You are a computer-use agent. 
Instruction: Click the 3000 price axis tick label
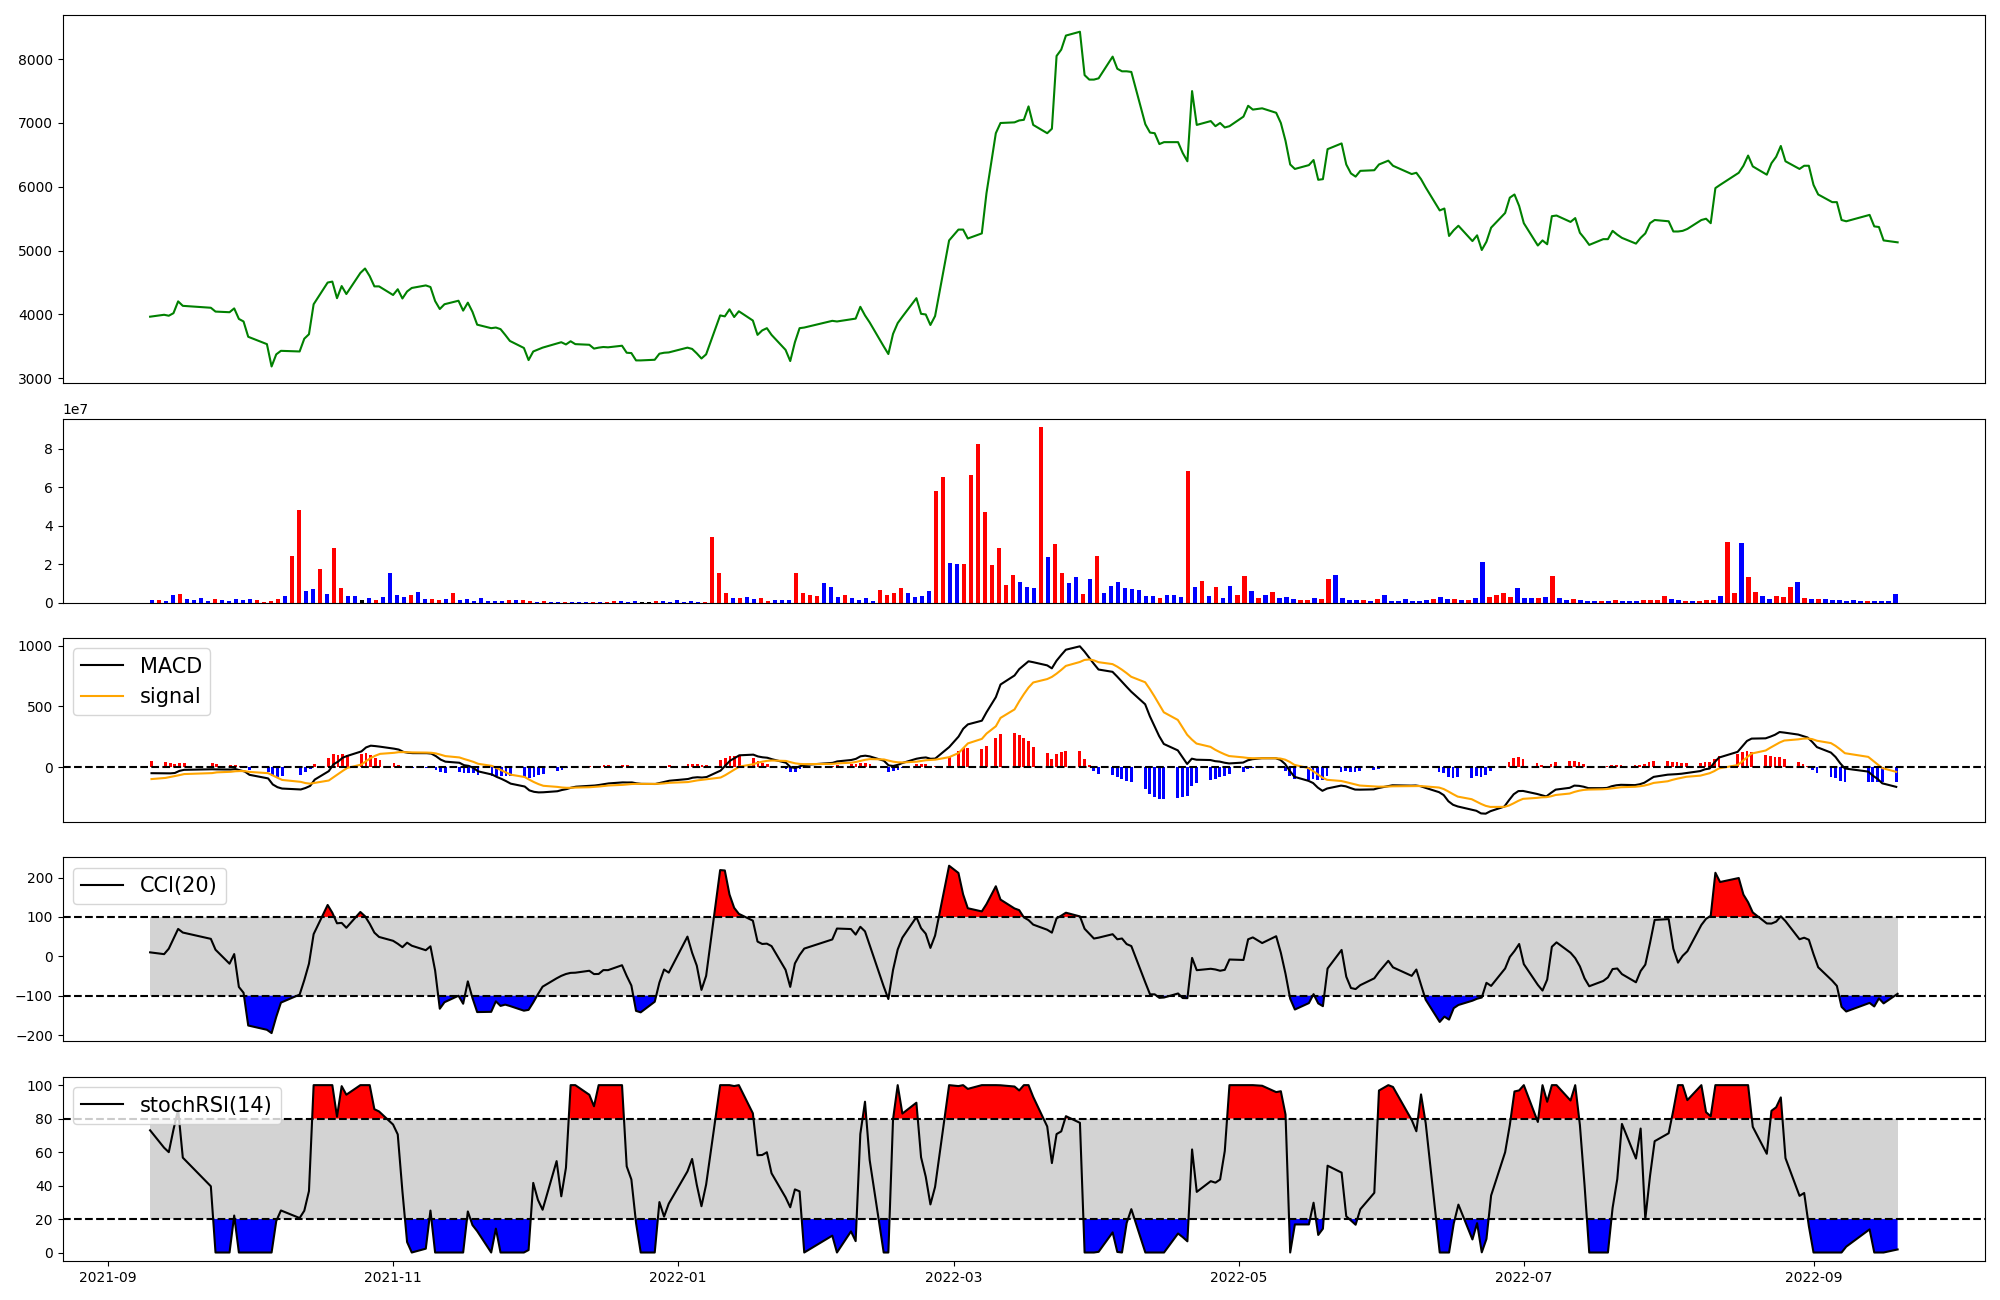pyautogui.click(x=36, y=379)
